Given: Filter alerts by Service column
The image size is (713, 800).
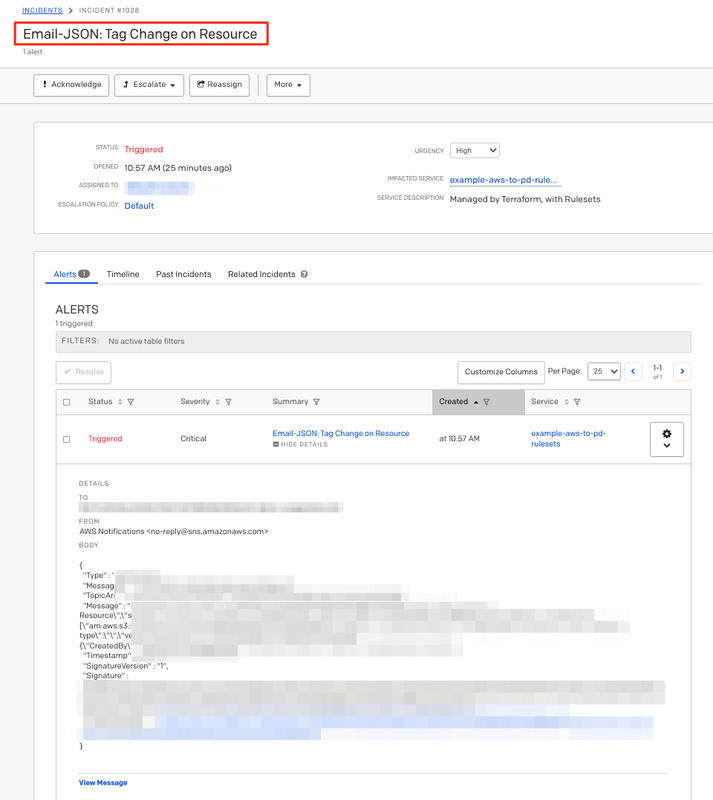Looking at the screenshot, I should [x=577, y=402].
